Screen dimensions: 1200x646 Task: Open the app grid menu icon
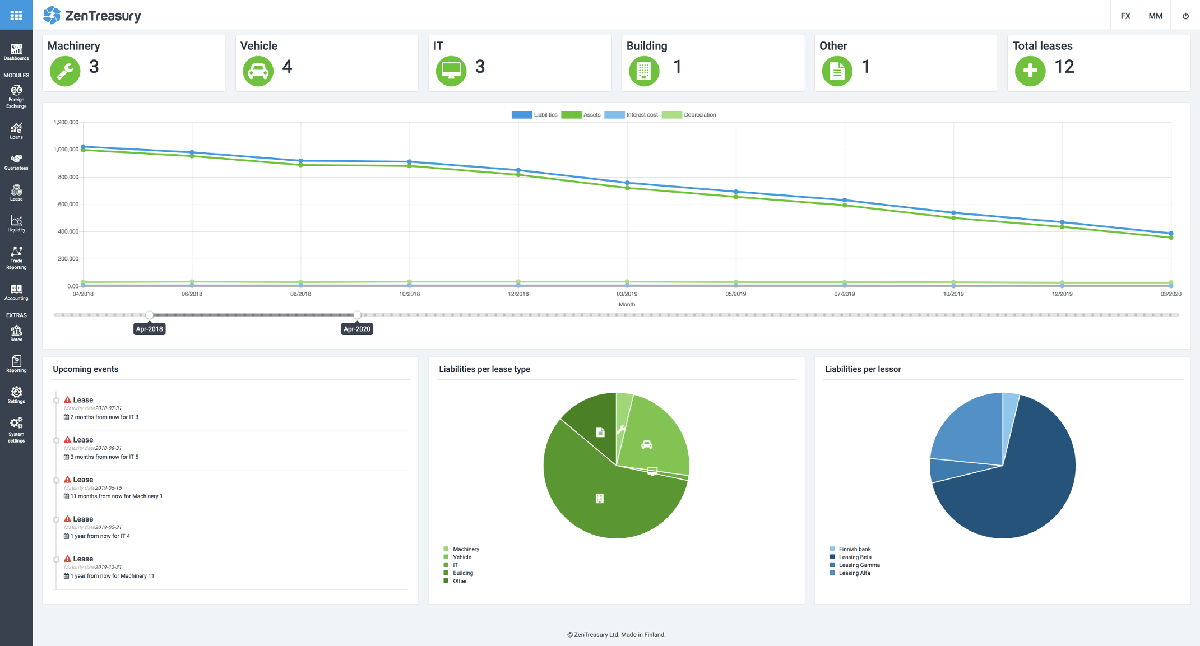tap(16, 15)
